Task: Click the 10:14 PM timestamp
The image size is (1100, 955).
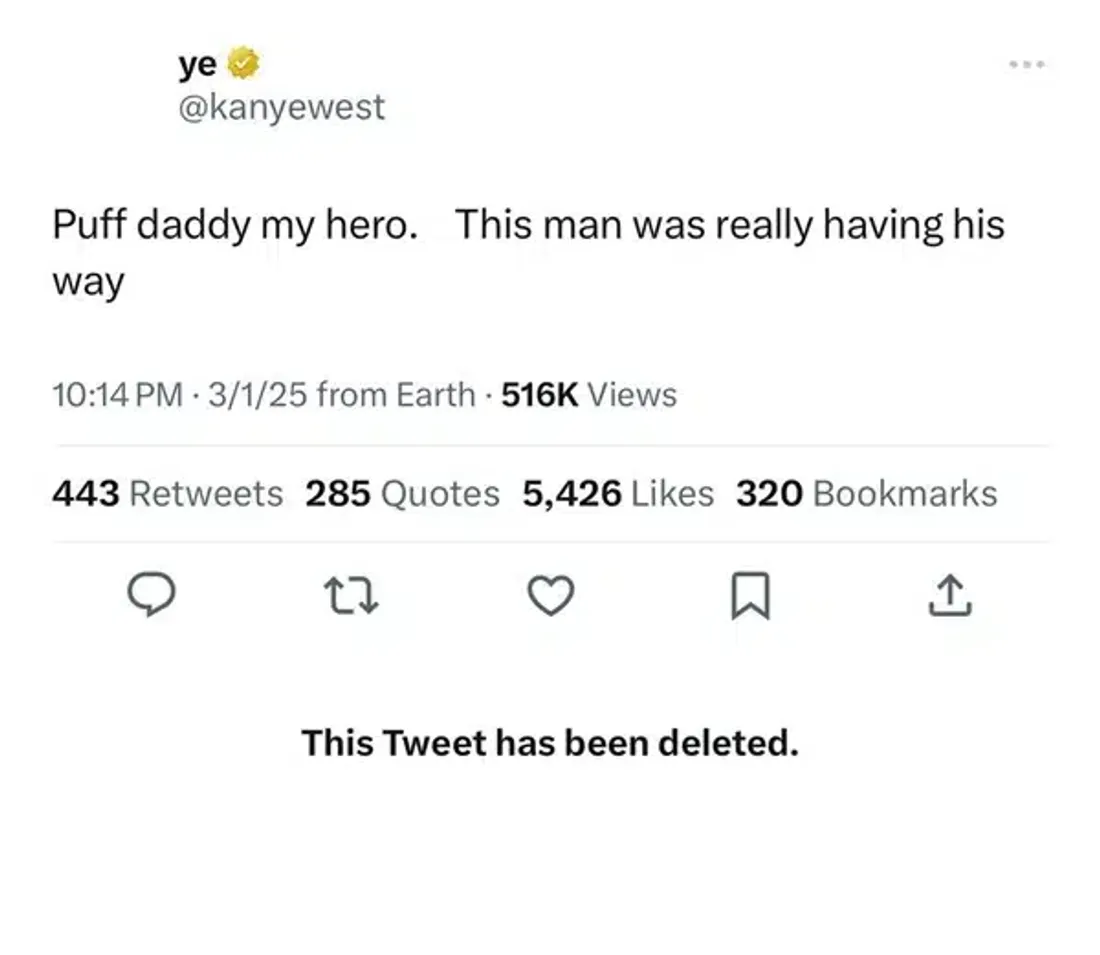Action: 117,395
